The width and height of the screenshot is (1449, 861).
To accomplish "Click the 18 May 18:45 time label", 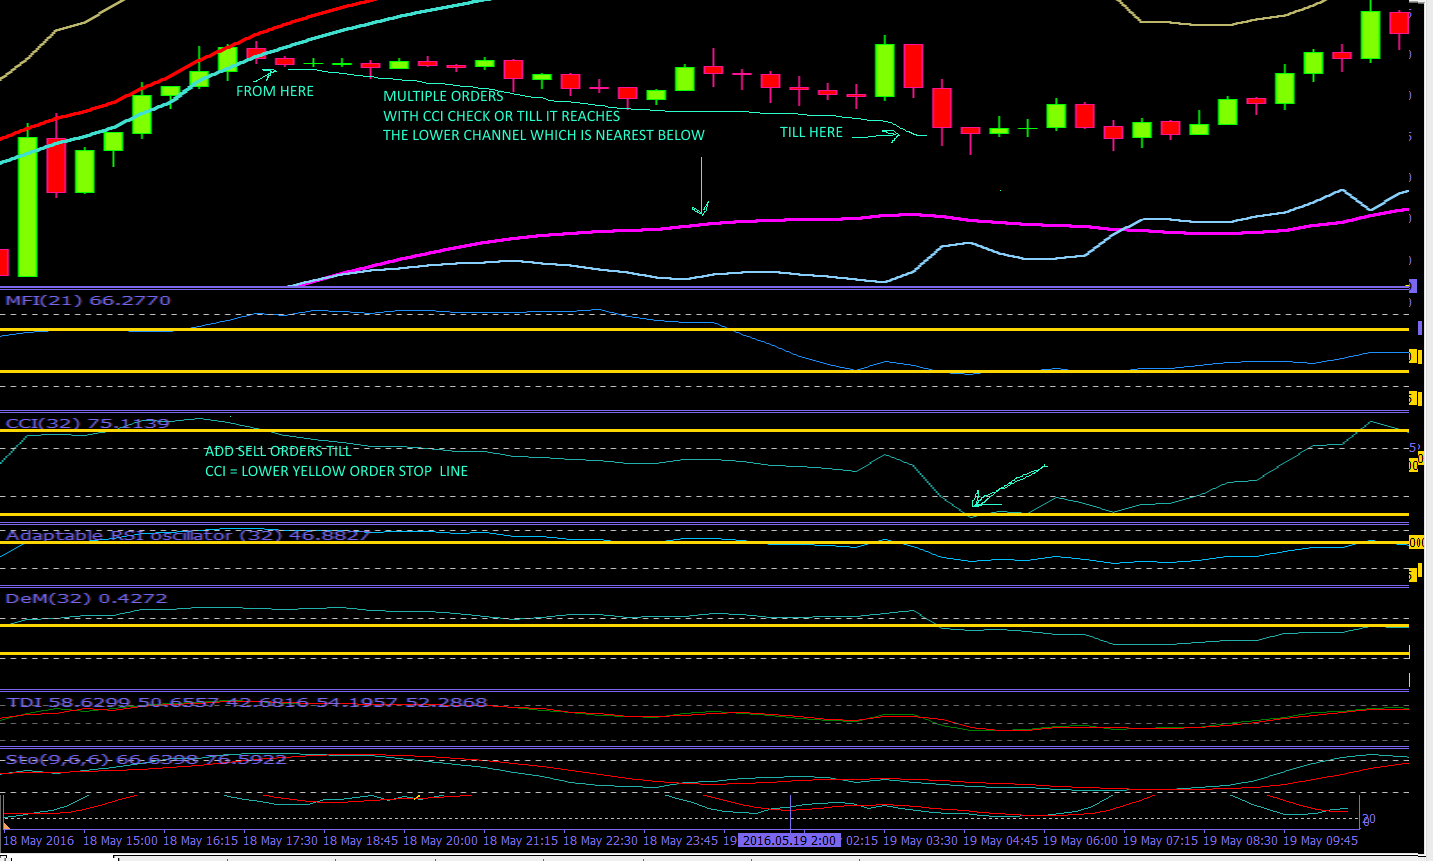I will tap(360, 840).
